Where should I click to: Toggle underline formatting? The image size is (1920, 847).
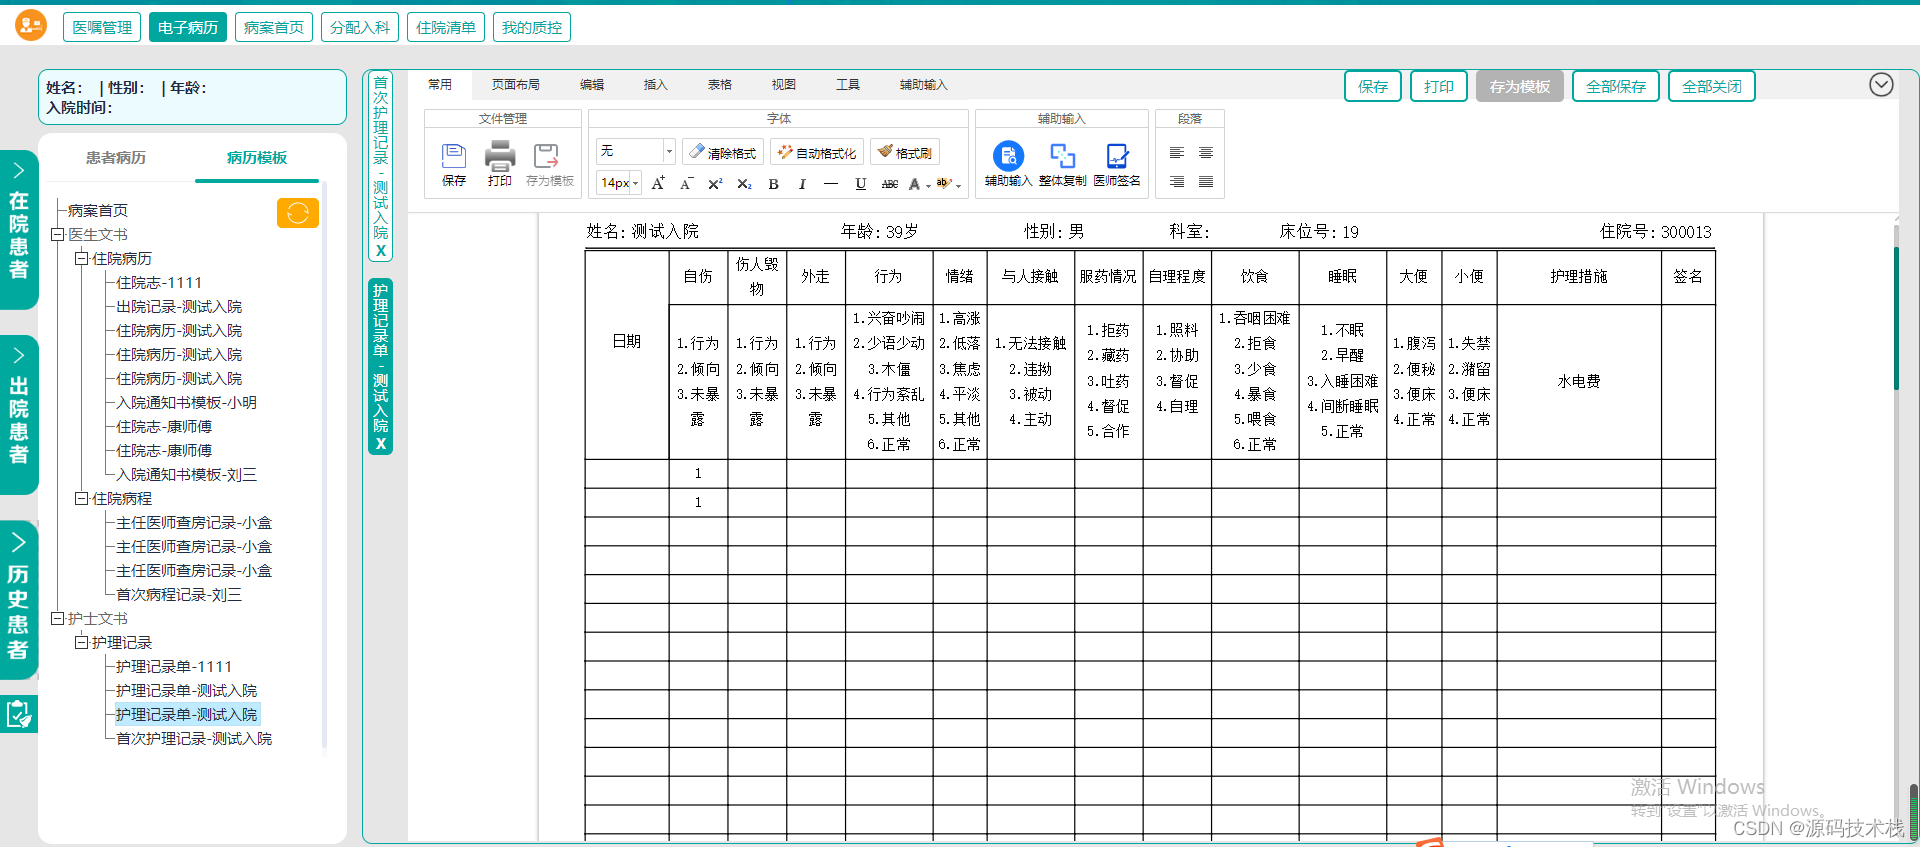click(860, 183)
